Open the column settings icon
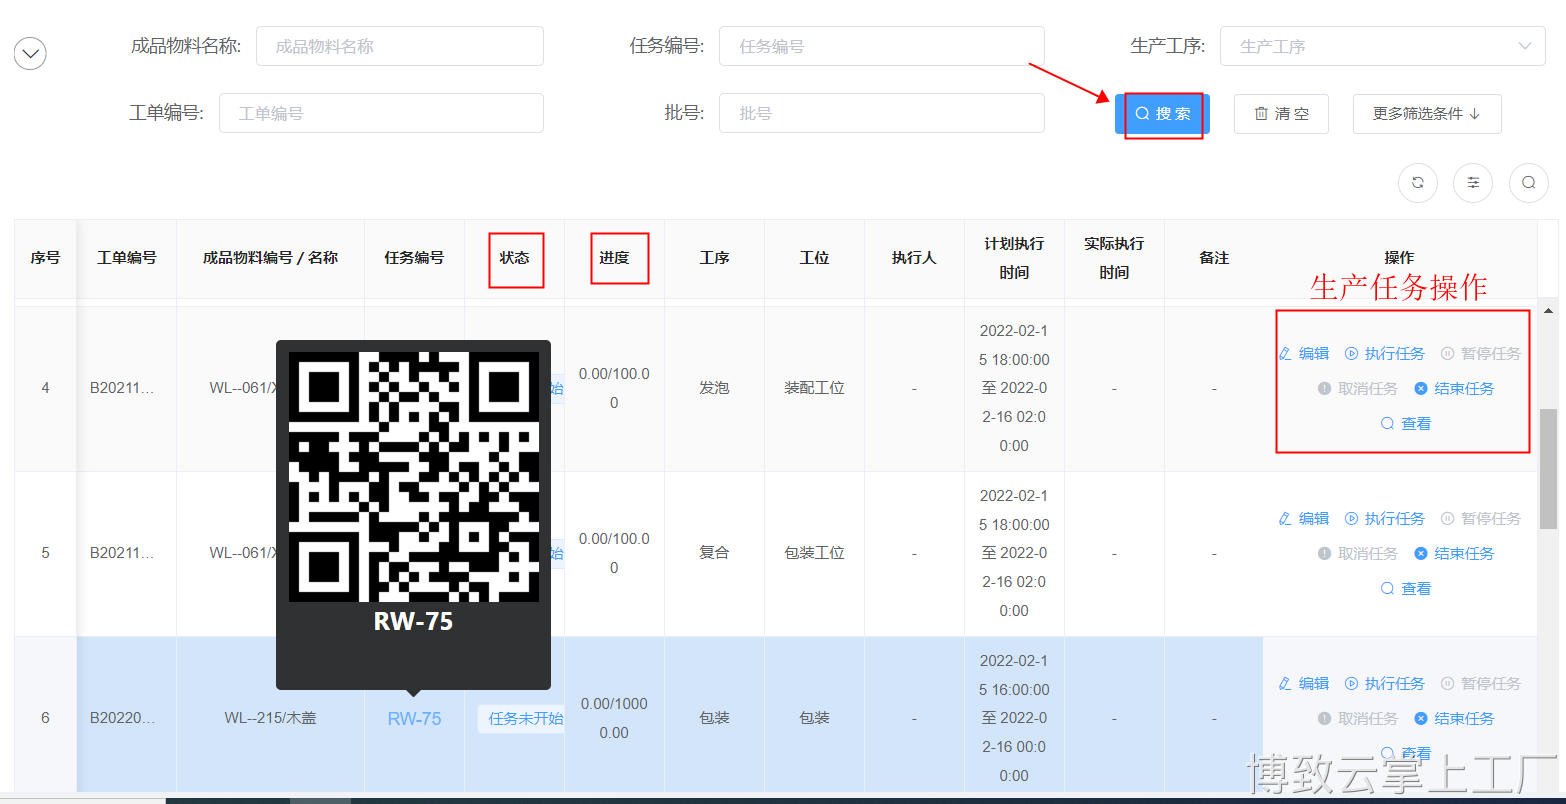The image size is (1566, 804). (x=1473, y=183)
